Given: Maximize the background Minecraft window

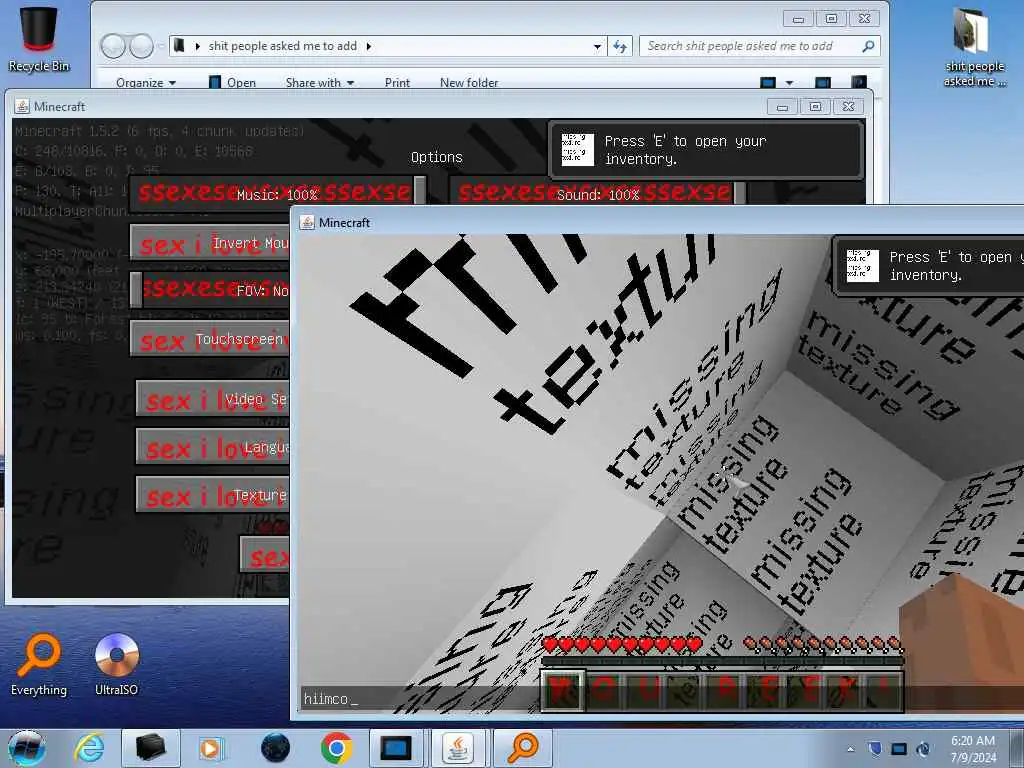Looking at the screenshot, I should (x=815, y=106).
